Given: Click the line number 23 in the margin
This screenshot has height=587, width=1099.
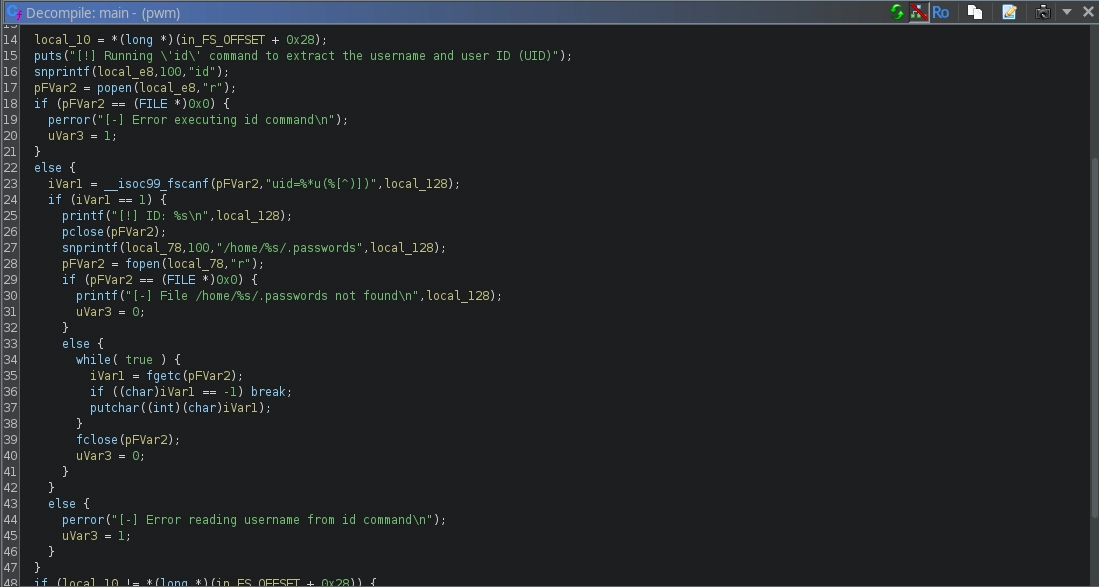Looking at the screenshot, I should click(x=11, y=184).
